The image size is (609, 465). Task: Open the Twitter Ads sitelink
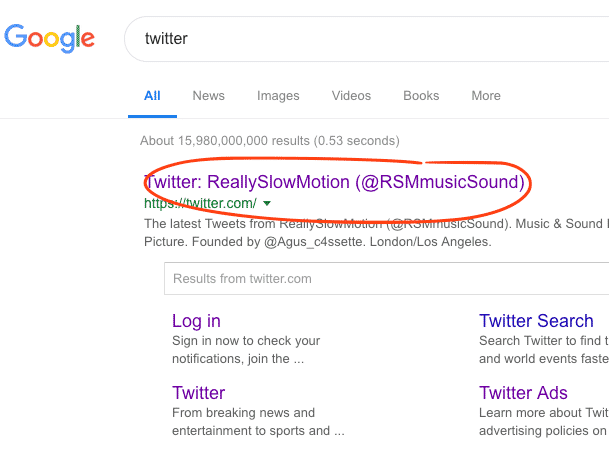tap(523, 393)
